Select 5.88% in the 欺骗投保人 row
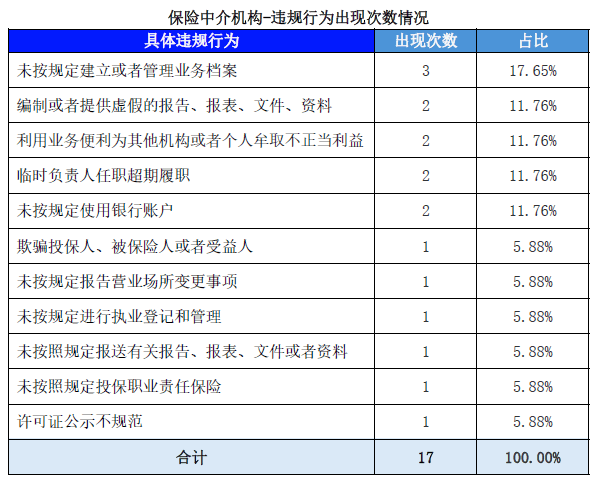Viewport: 600px width, 488px height. point(533,246)
